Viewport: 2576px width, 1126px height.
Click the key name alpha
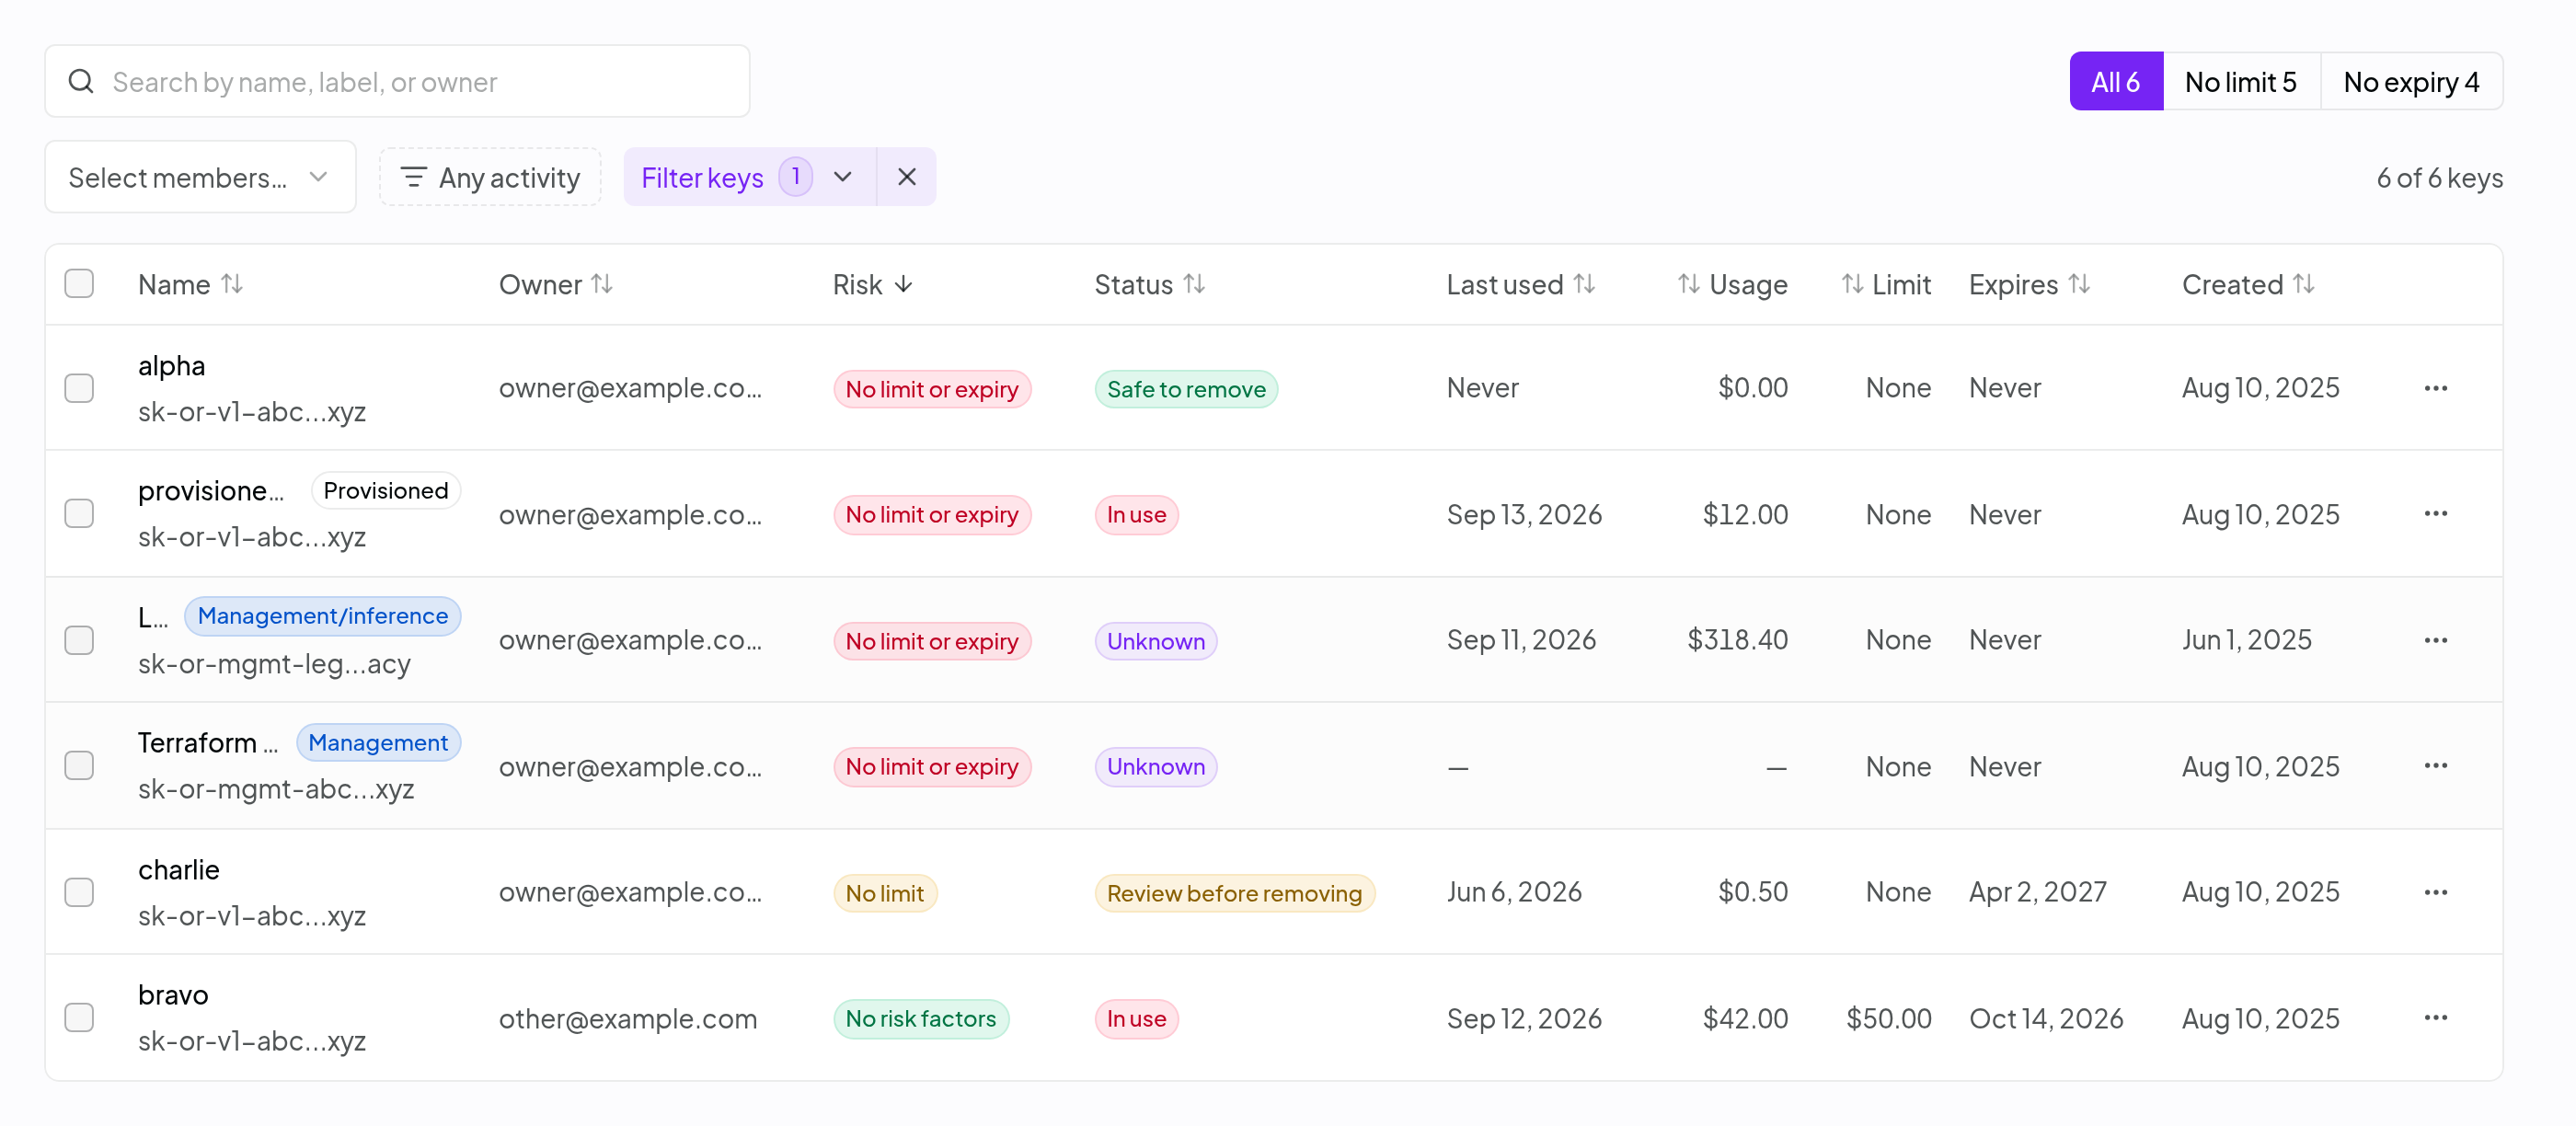pos(172,366)
